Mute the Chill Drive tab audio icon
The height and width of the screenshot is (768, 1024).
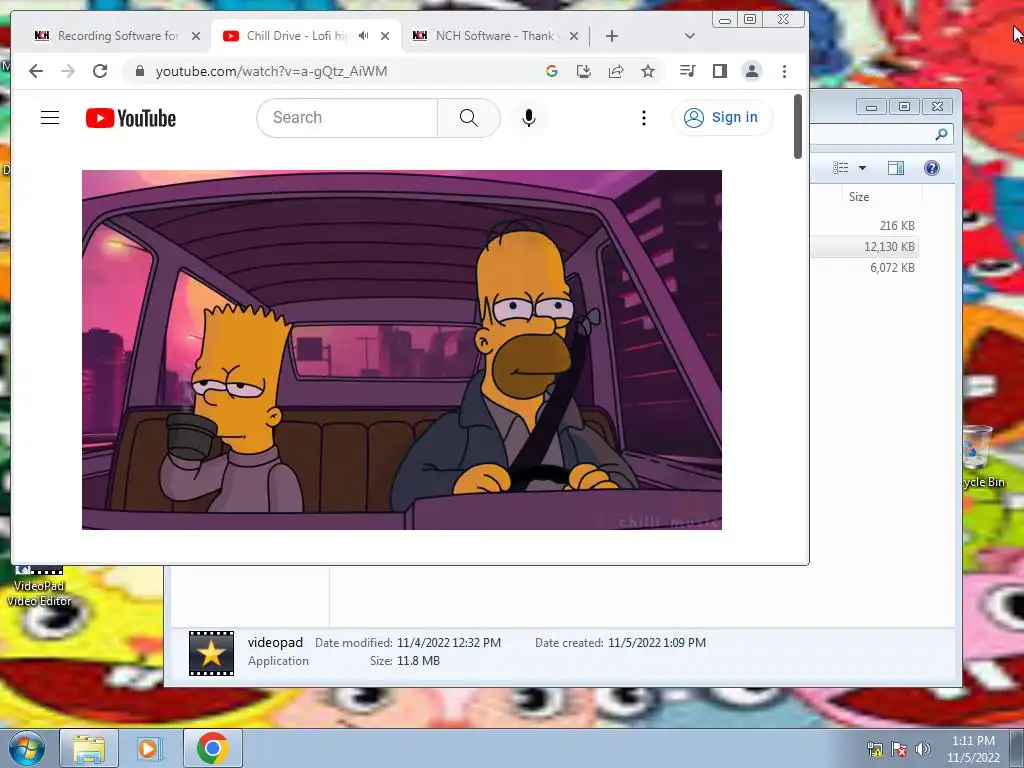point(364,36)
